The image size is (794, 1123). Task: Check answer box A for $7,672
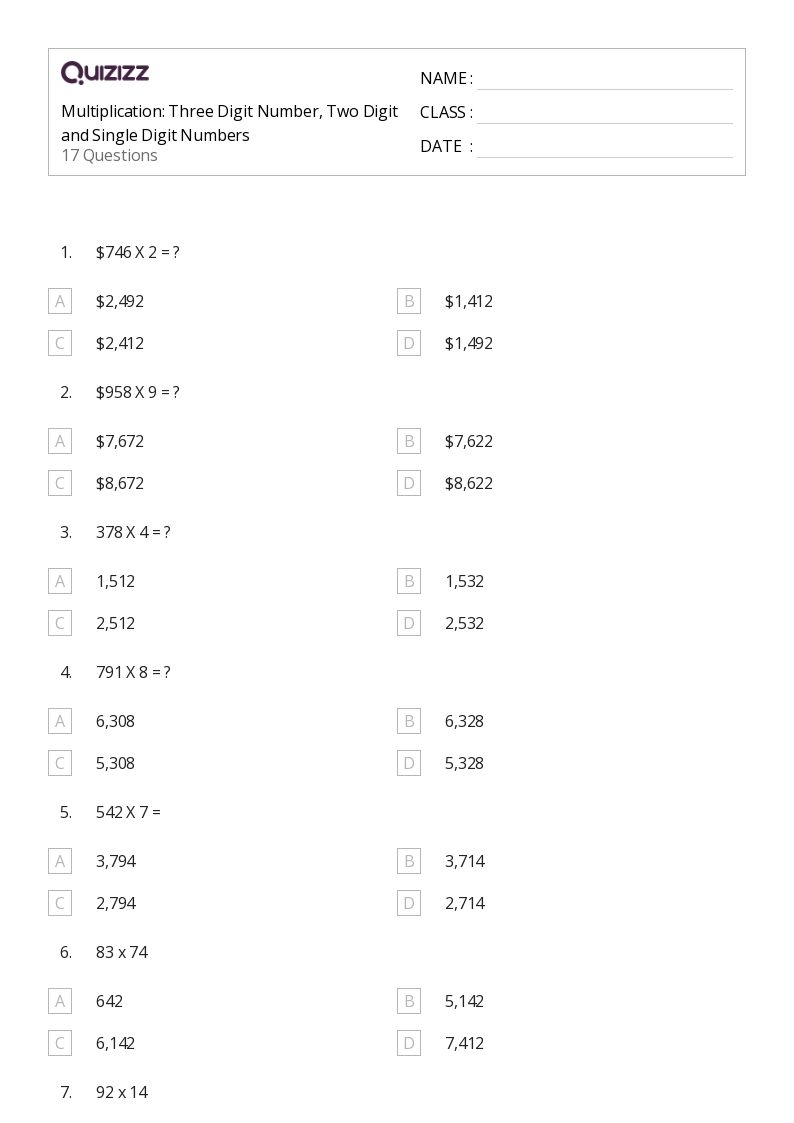point(60,441)
